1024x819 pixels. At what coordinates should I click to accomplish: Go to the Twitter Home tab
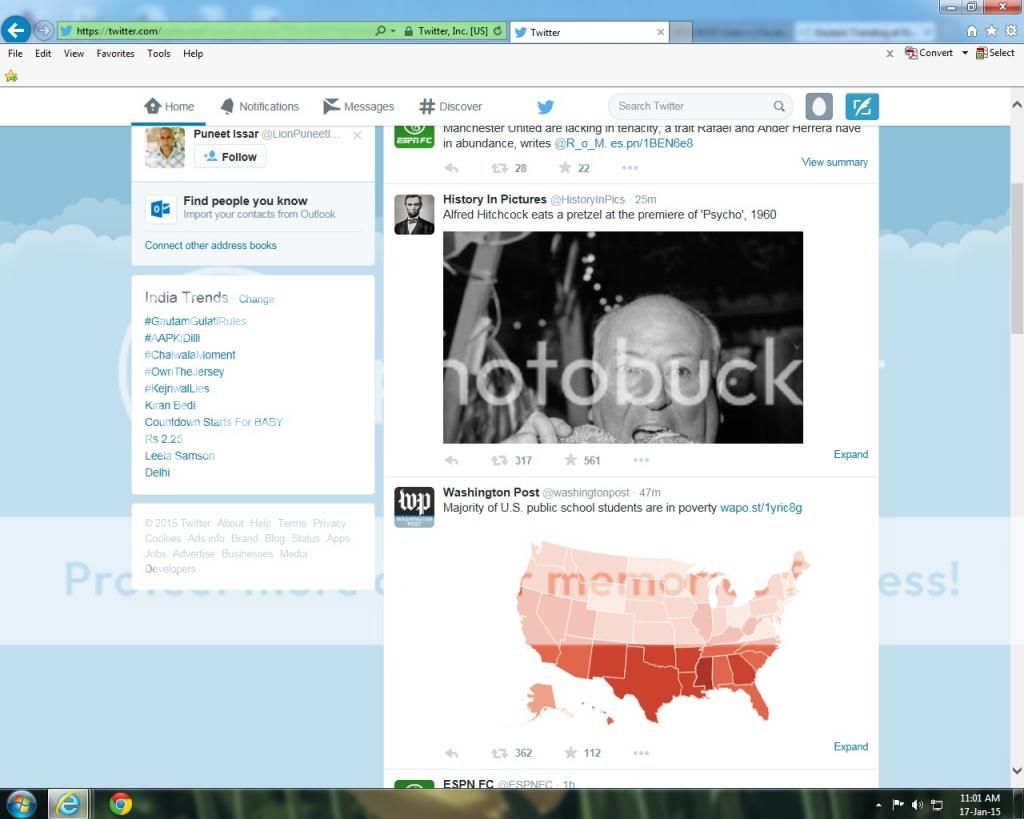coord(169,106)
